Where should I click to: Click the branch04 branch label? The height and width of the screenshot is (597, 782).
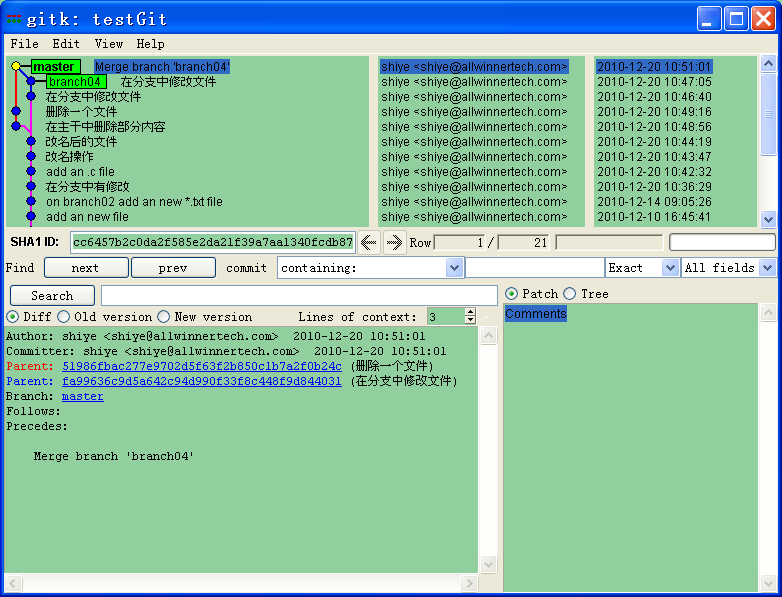[76, 82]
